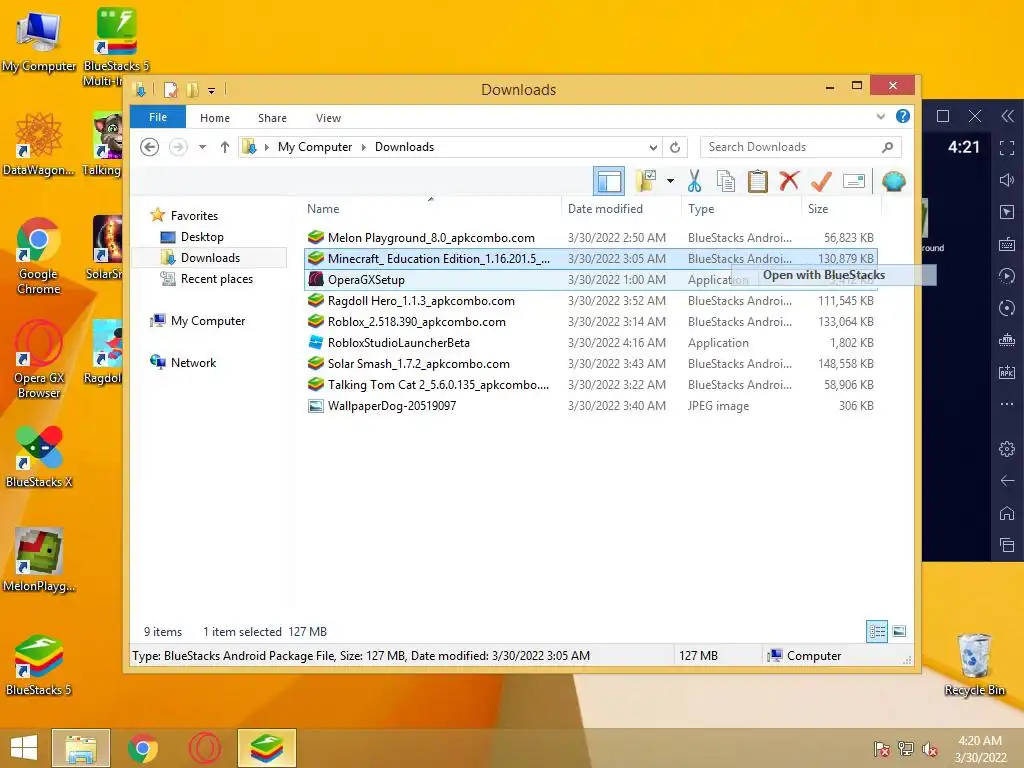1024x768 pixels.
Task: Select Desktop under Favorites
Action: 202,236
